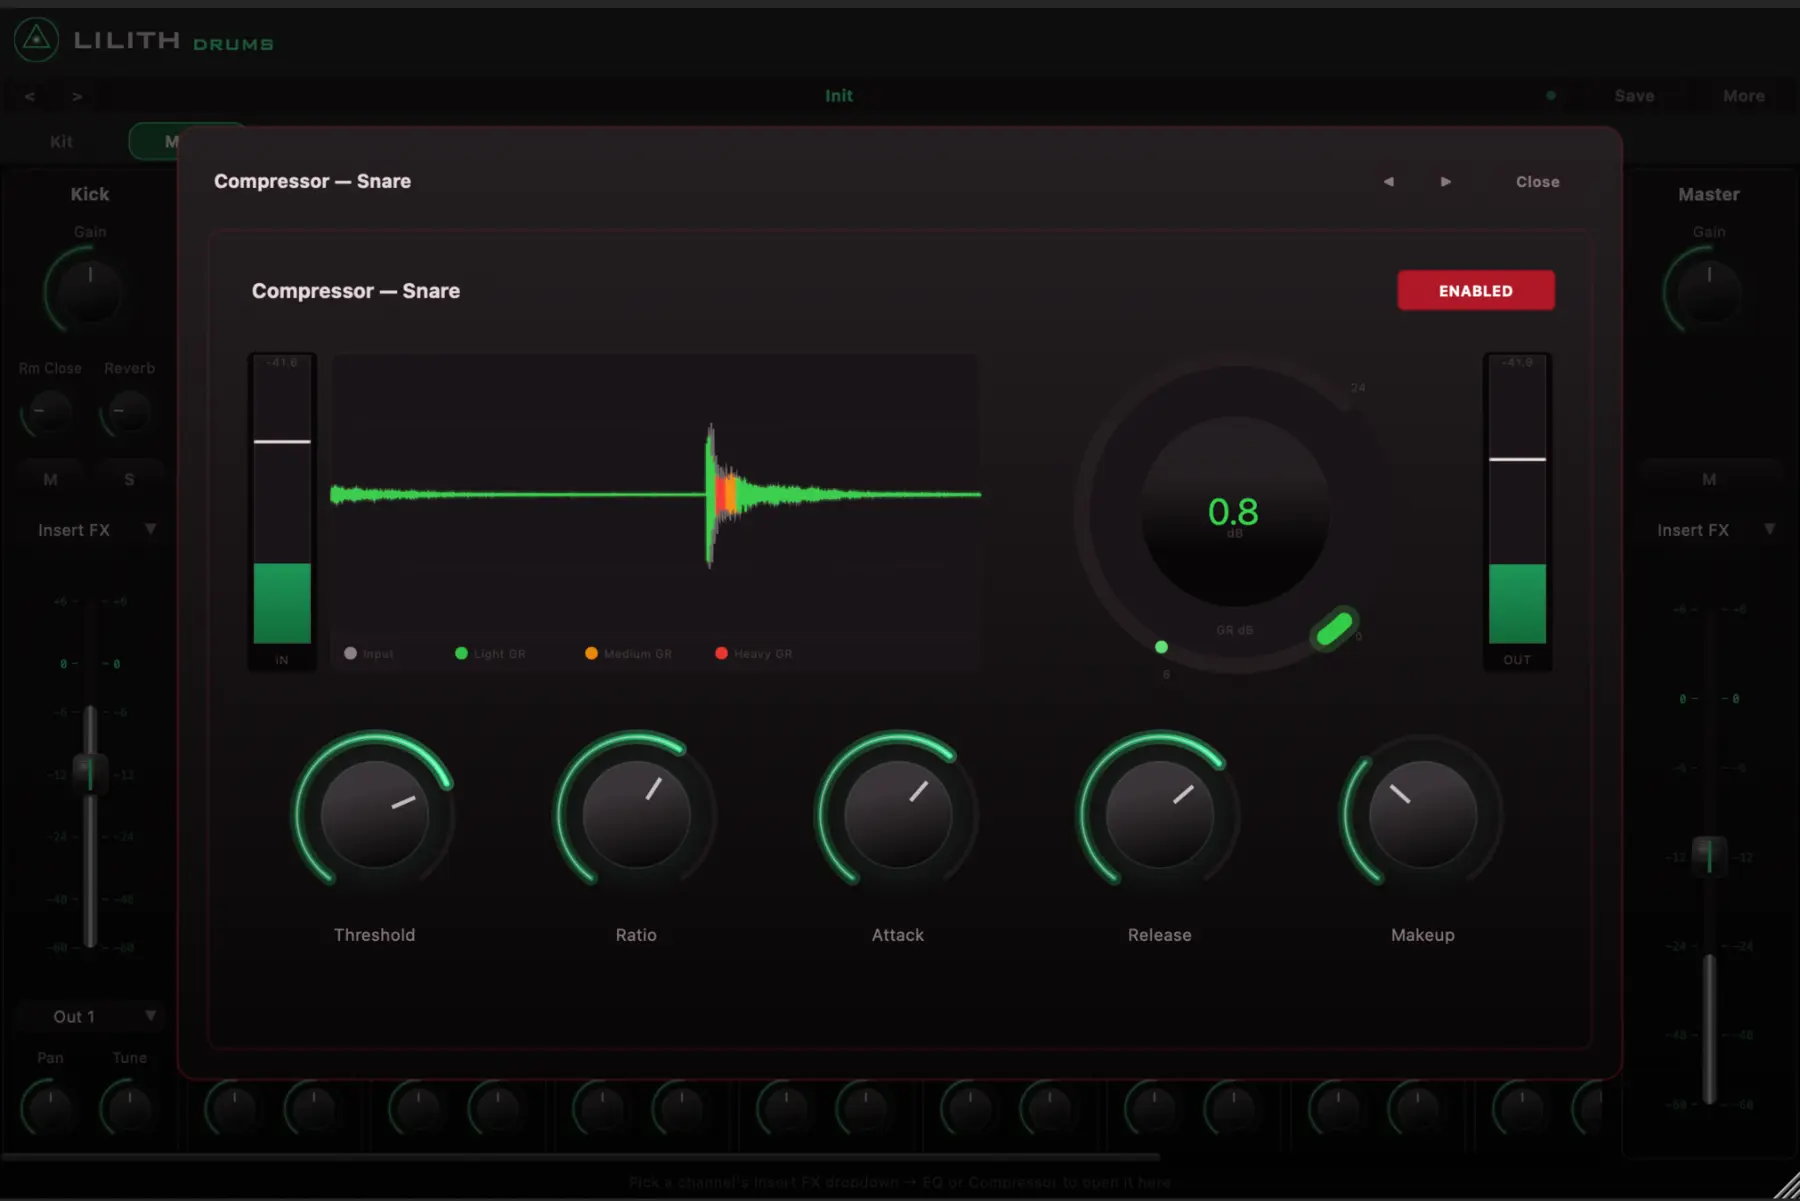
Task: Adjust the Ratio knob
Action: pos(636,814)
